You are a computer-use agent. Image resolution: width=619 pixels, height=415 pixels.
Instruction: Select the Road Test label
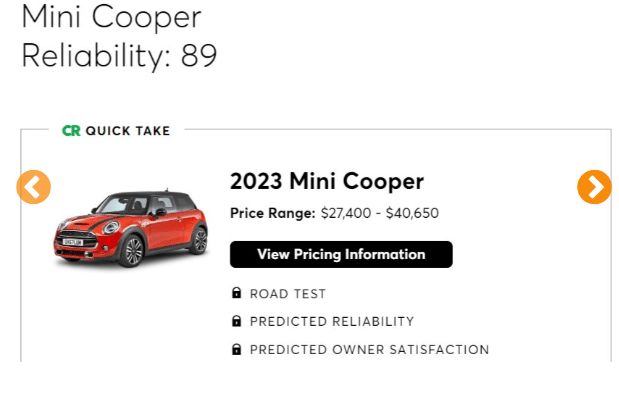(288, 294)
